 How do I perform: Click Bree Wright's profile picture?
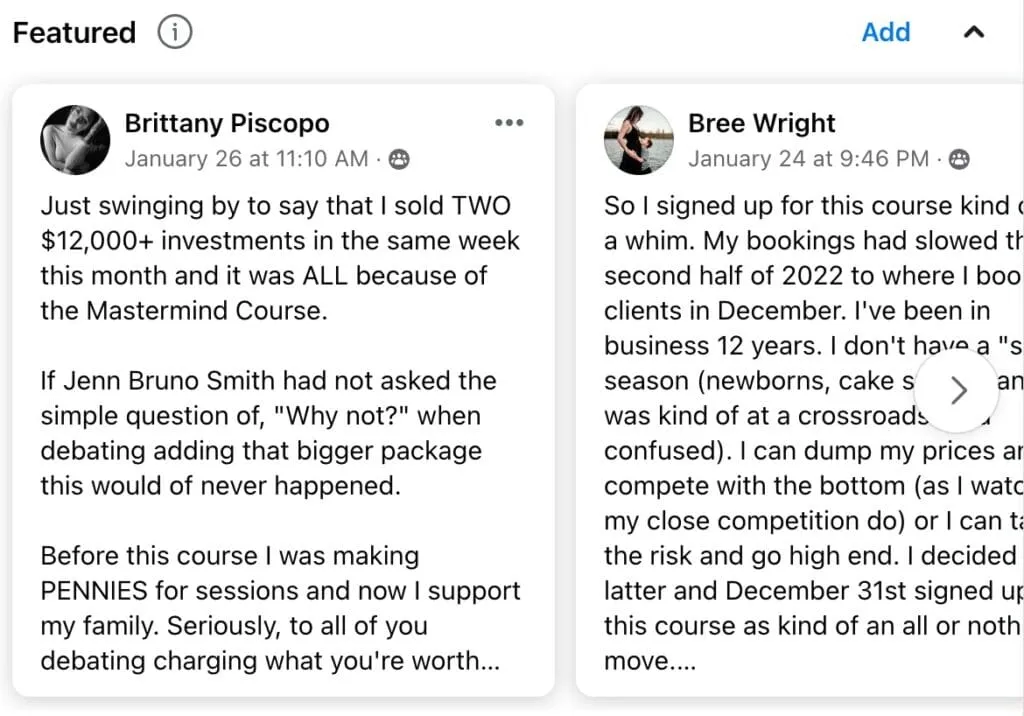point(638,140)
